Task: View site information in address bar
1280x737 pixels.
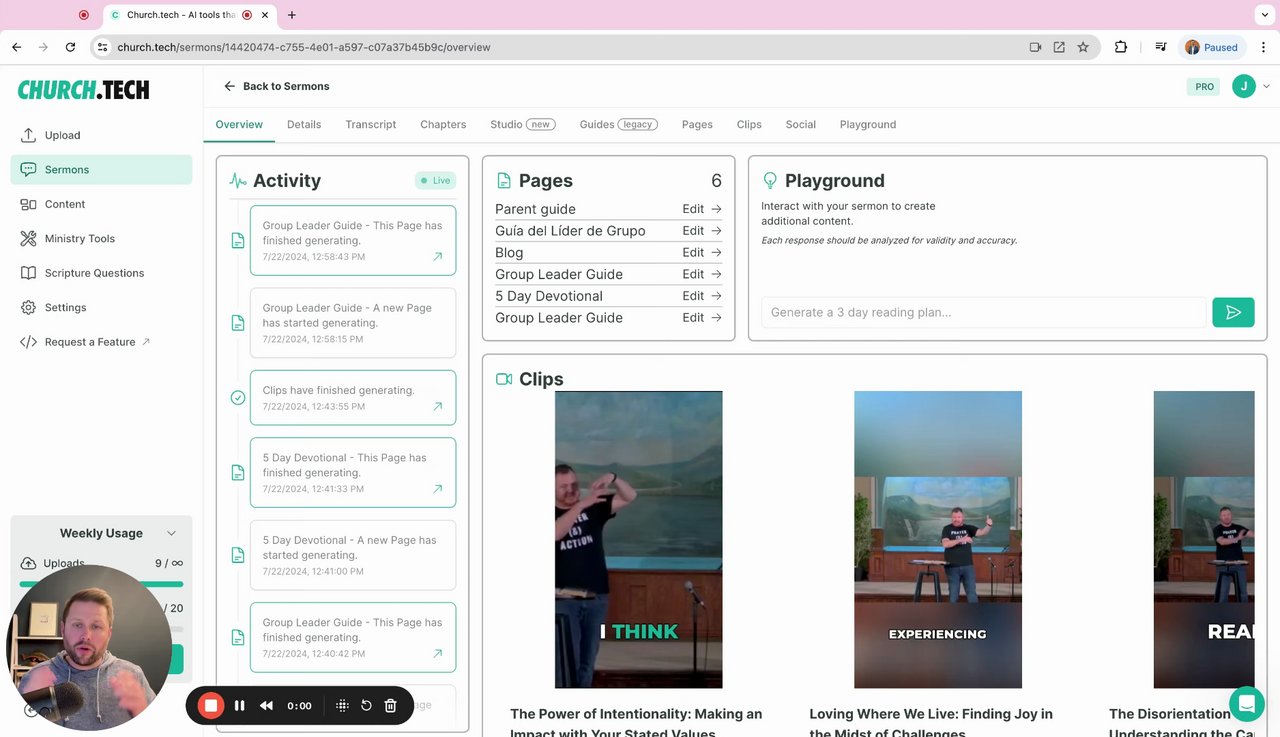Action: point(102,47)
